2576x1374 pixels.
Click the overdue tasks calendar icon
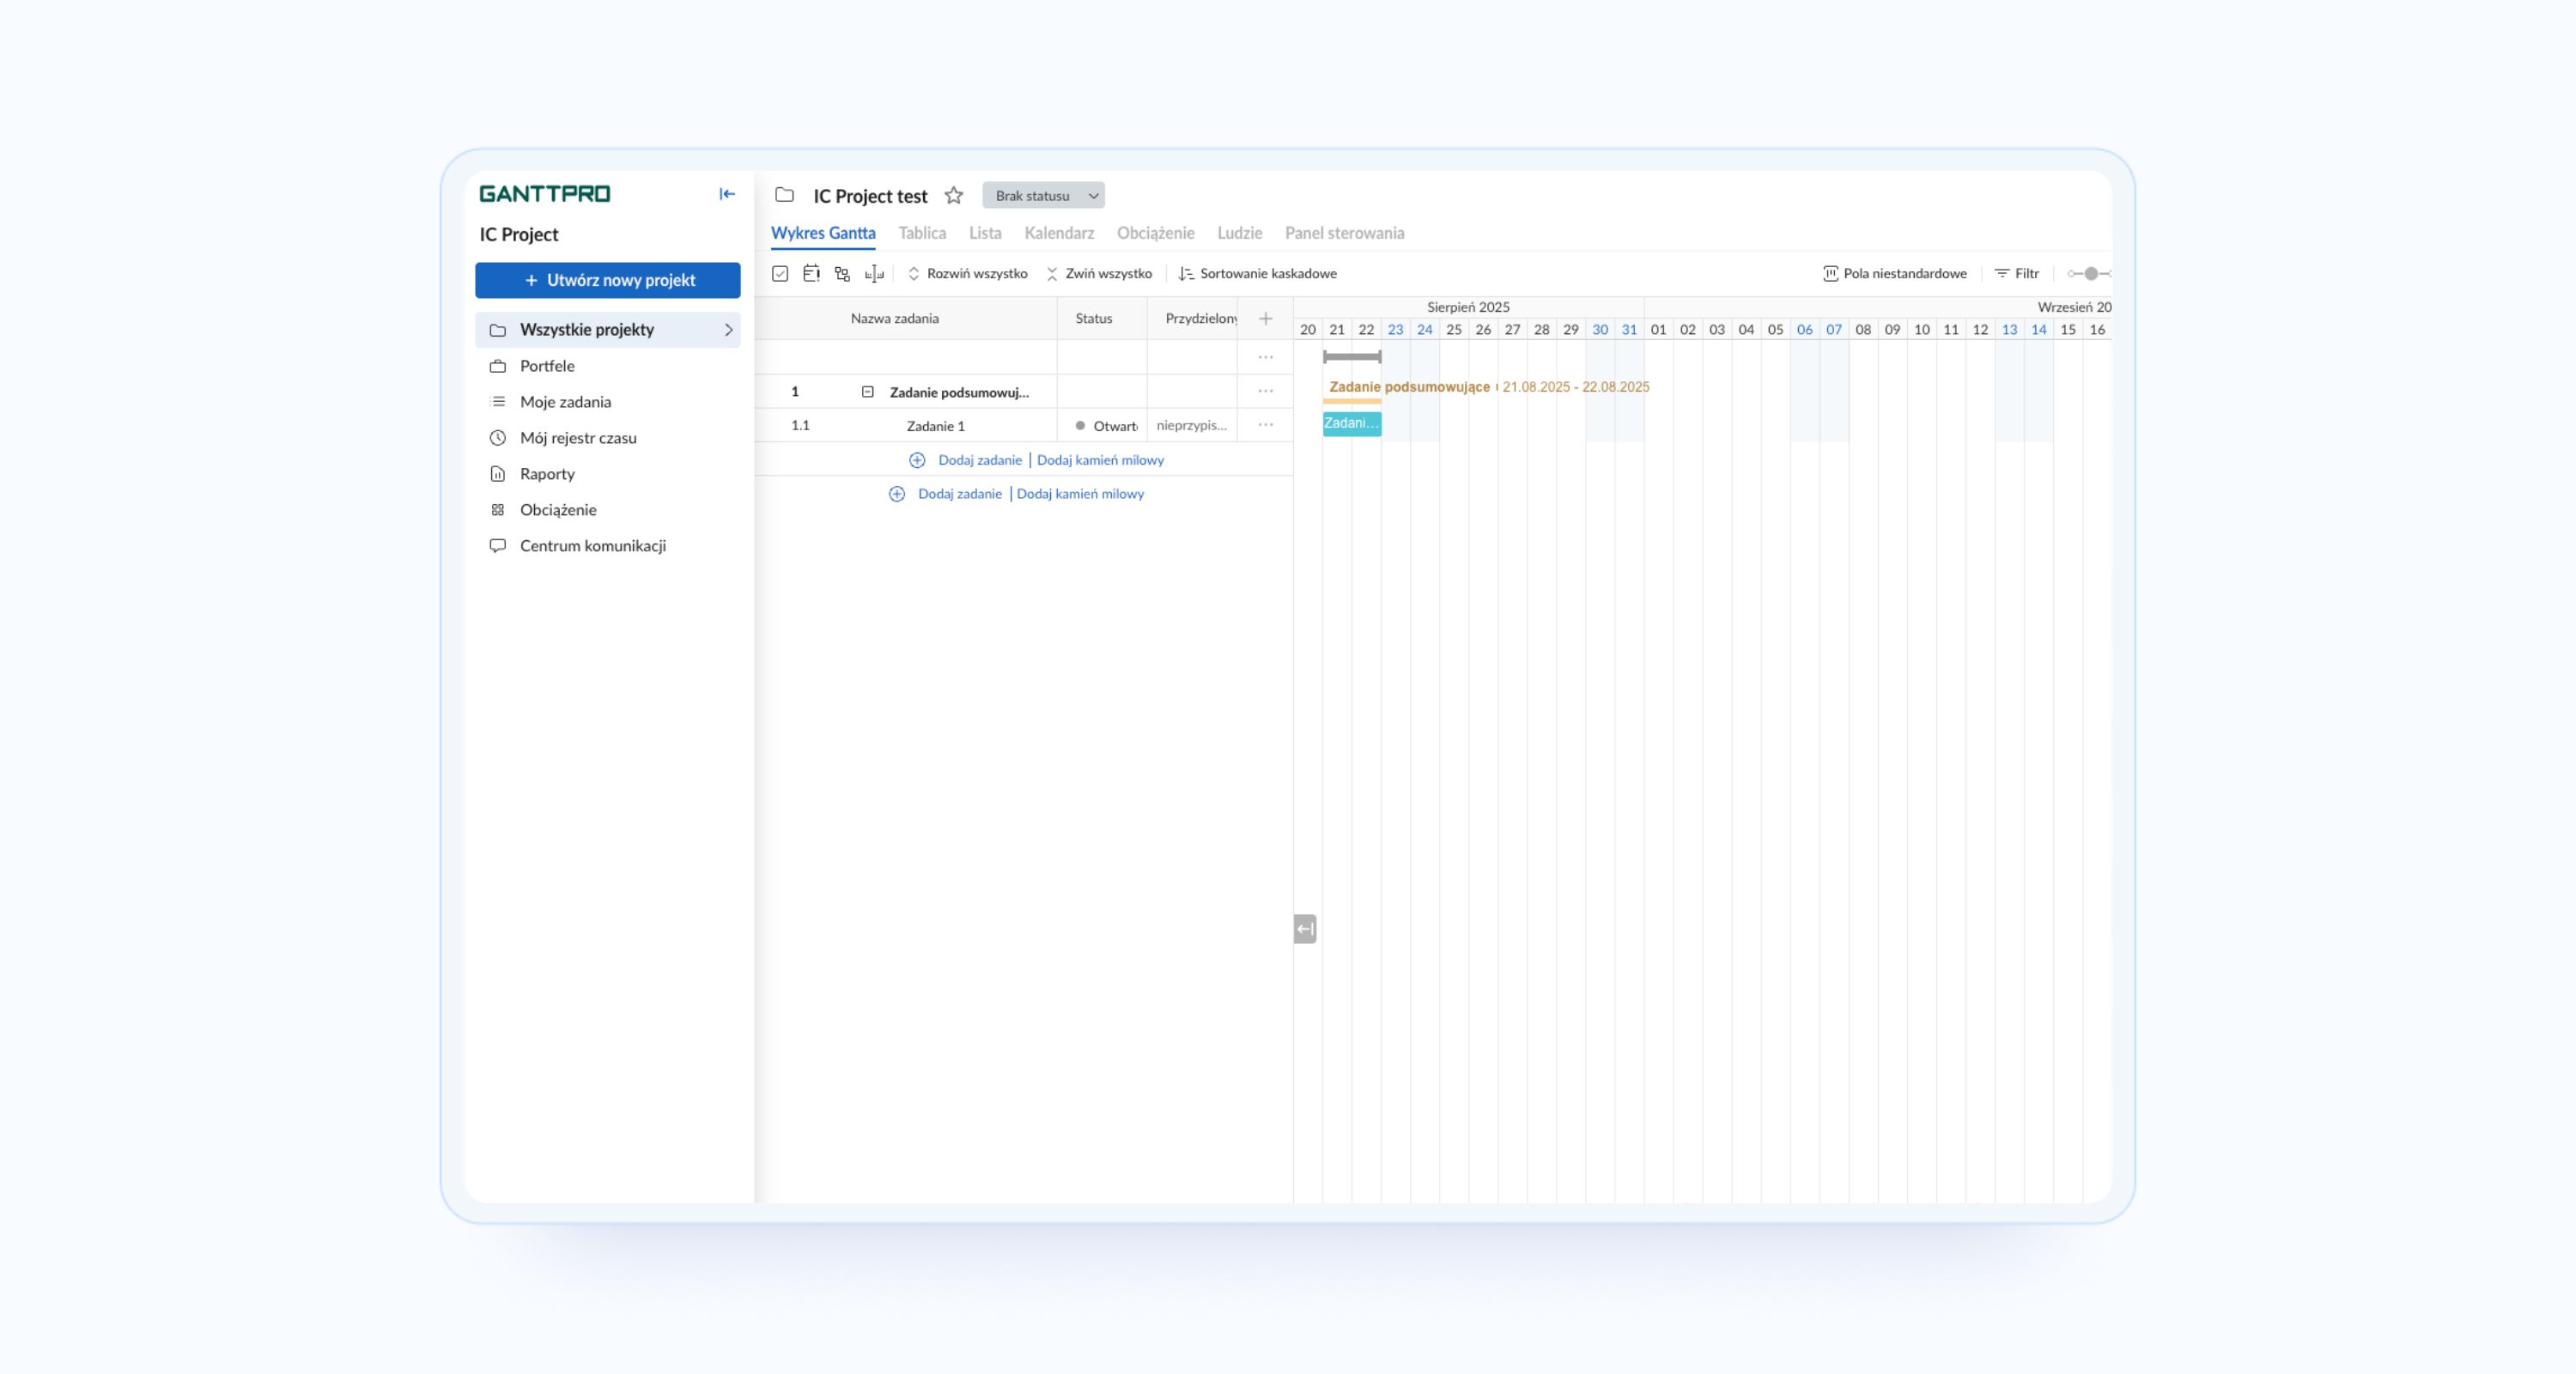click(811, 273)
